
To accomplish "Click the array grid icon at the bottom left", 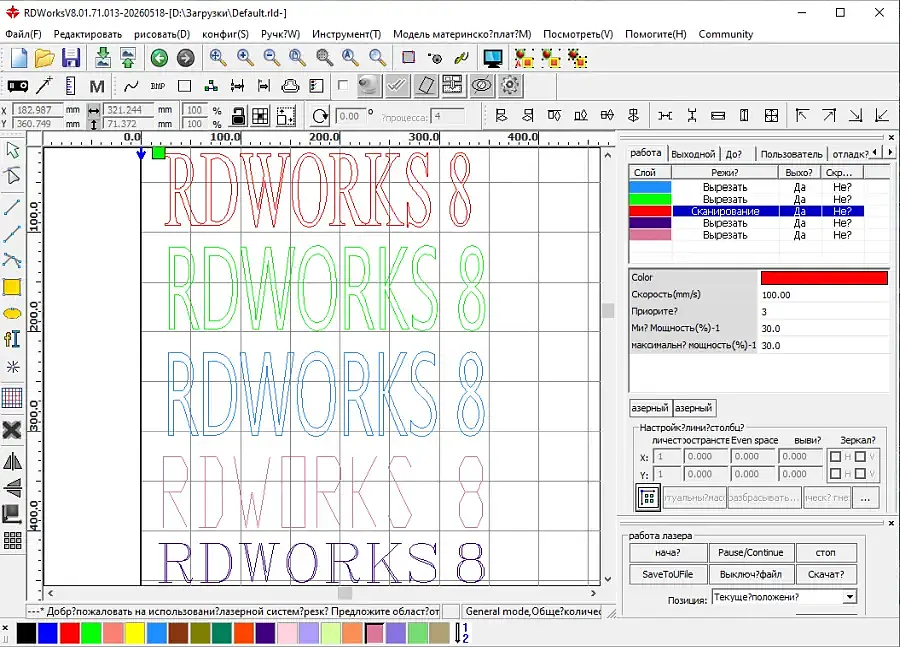I will (x=12, y=541).
